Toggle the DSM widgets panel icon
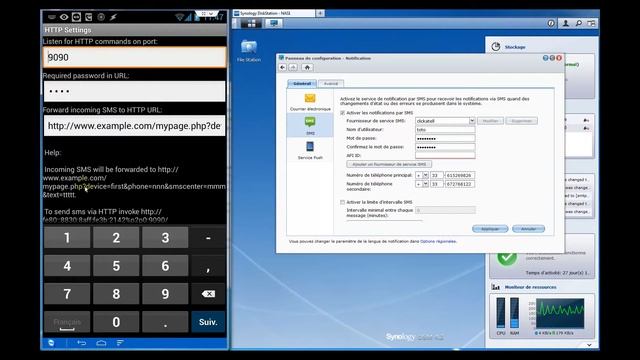This screenshot has width=640, height=360. point(591,24)
